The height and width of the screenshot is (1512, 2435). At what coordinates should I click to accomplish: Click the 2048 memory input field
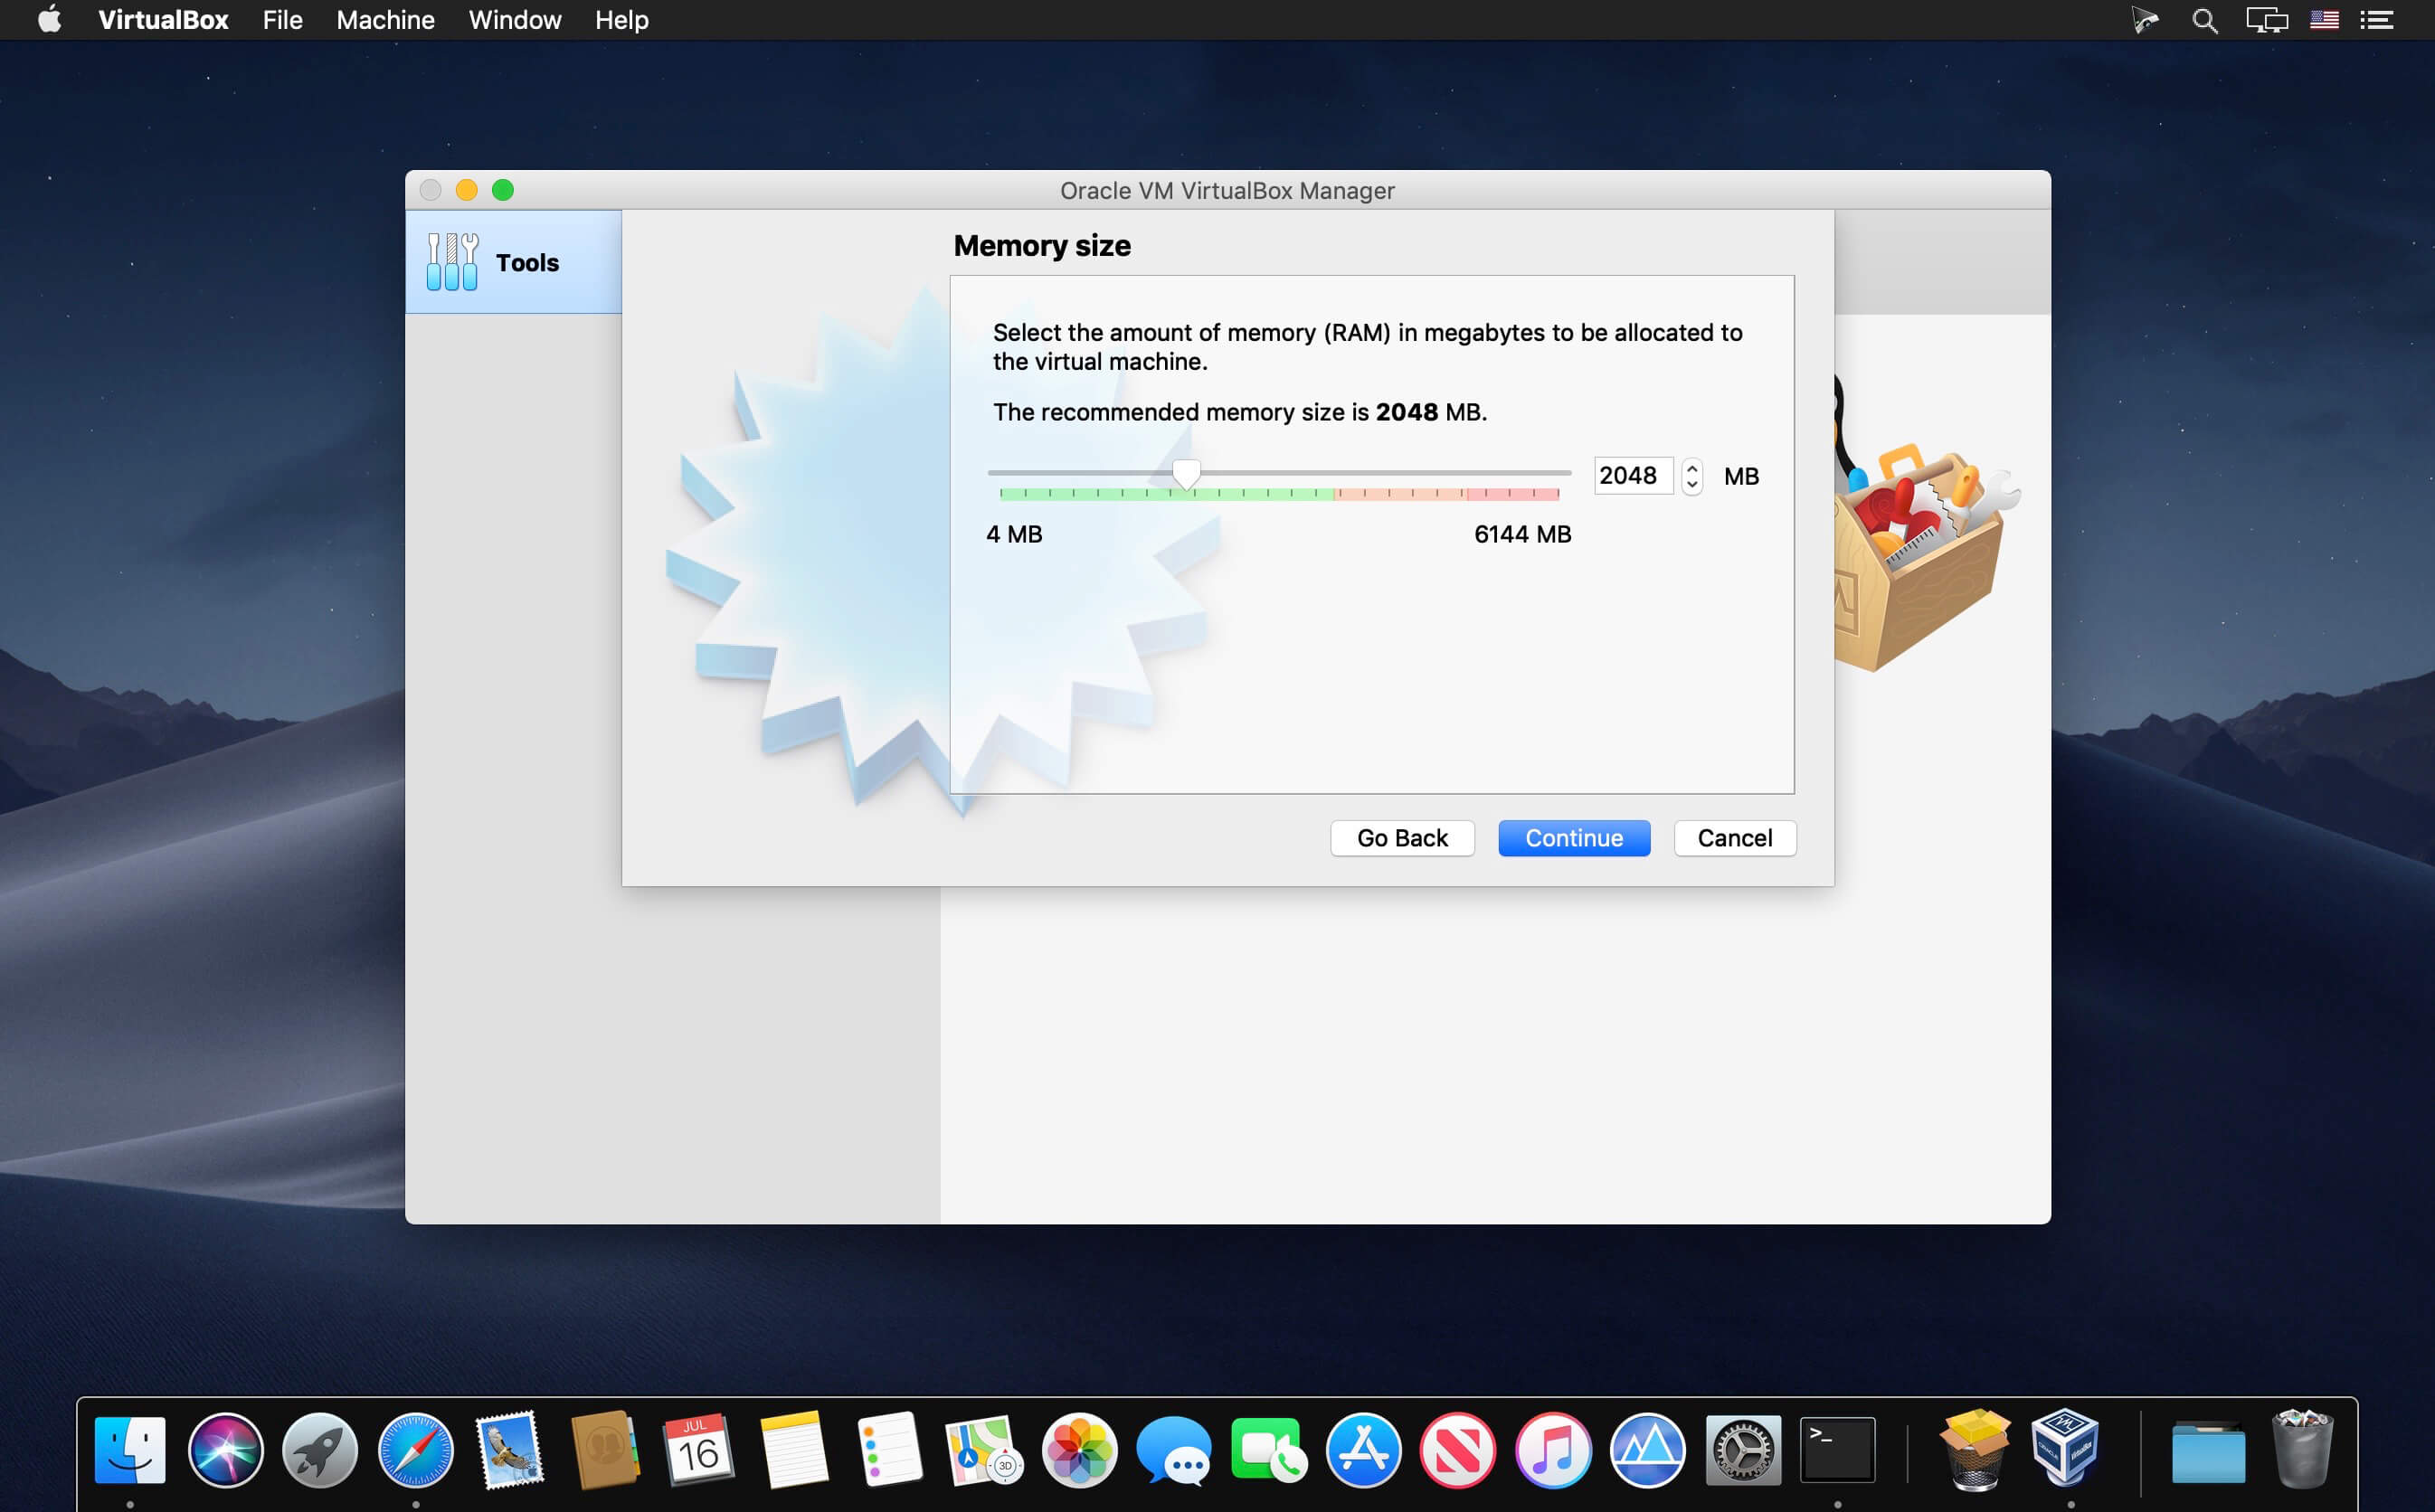click(1631, 476)
